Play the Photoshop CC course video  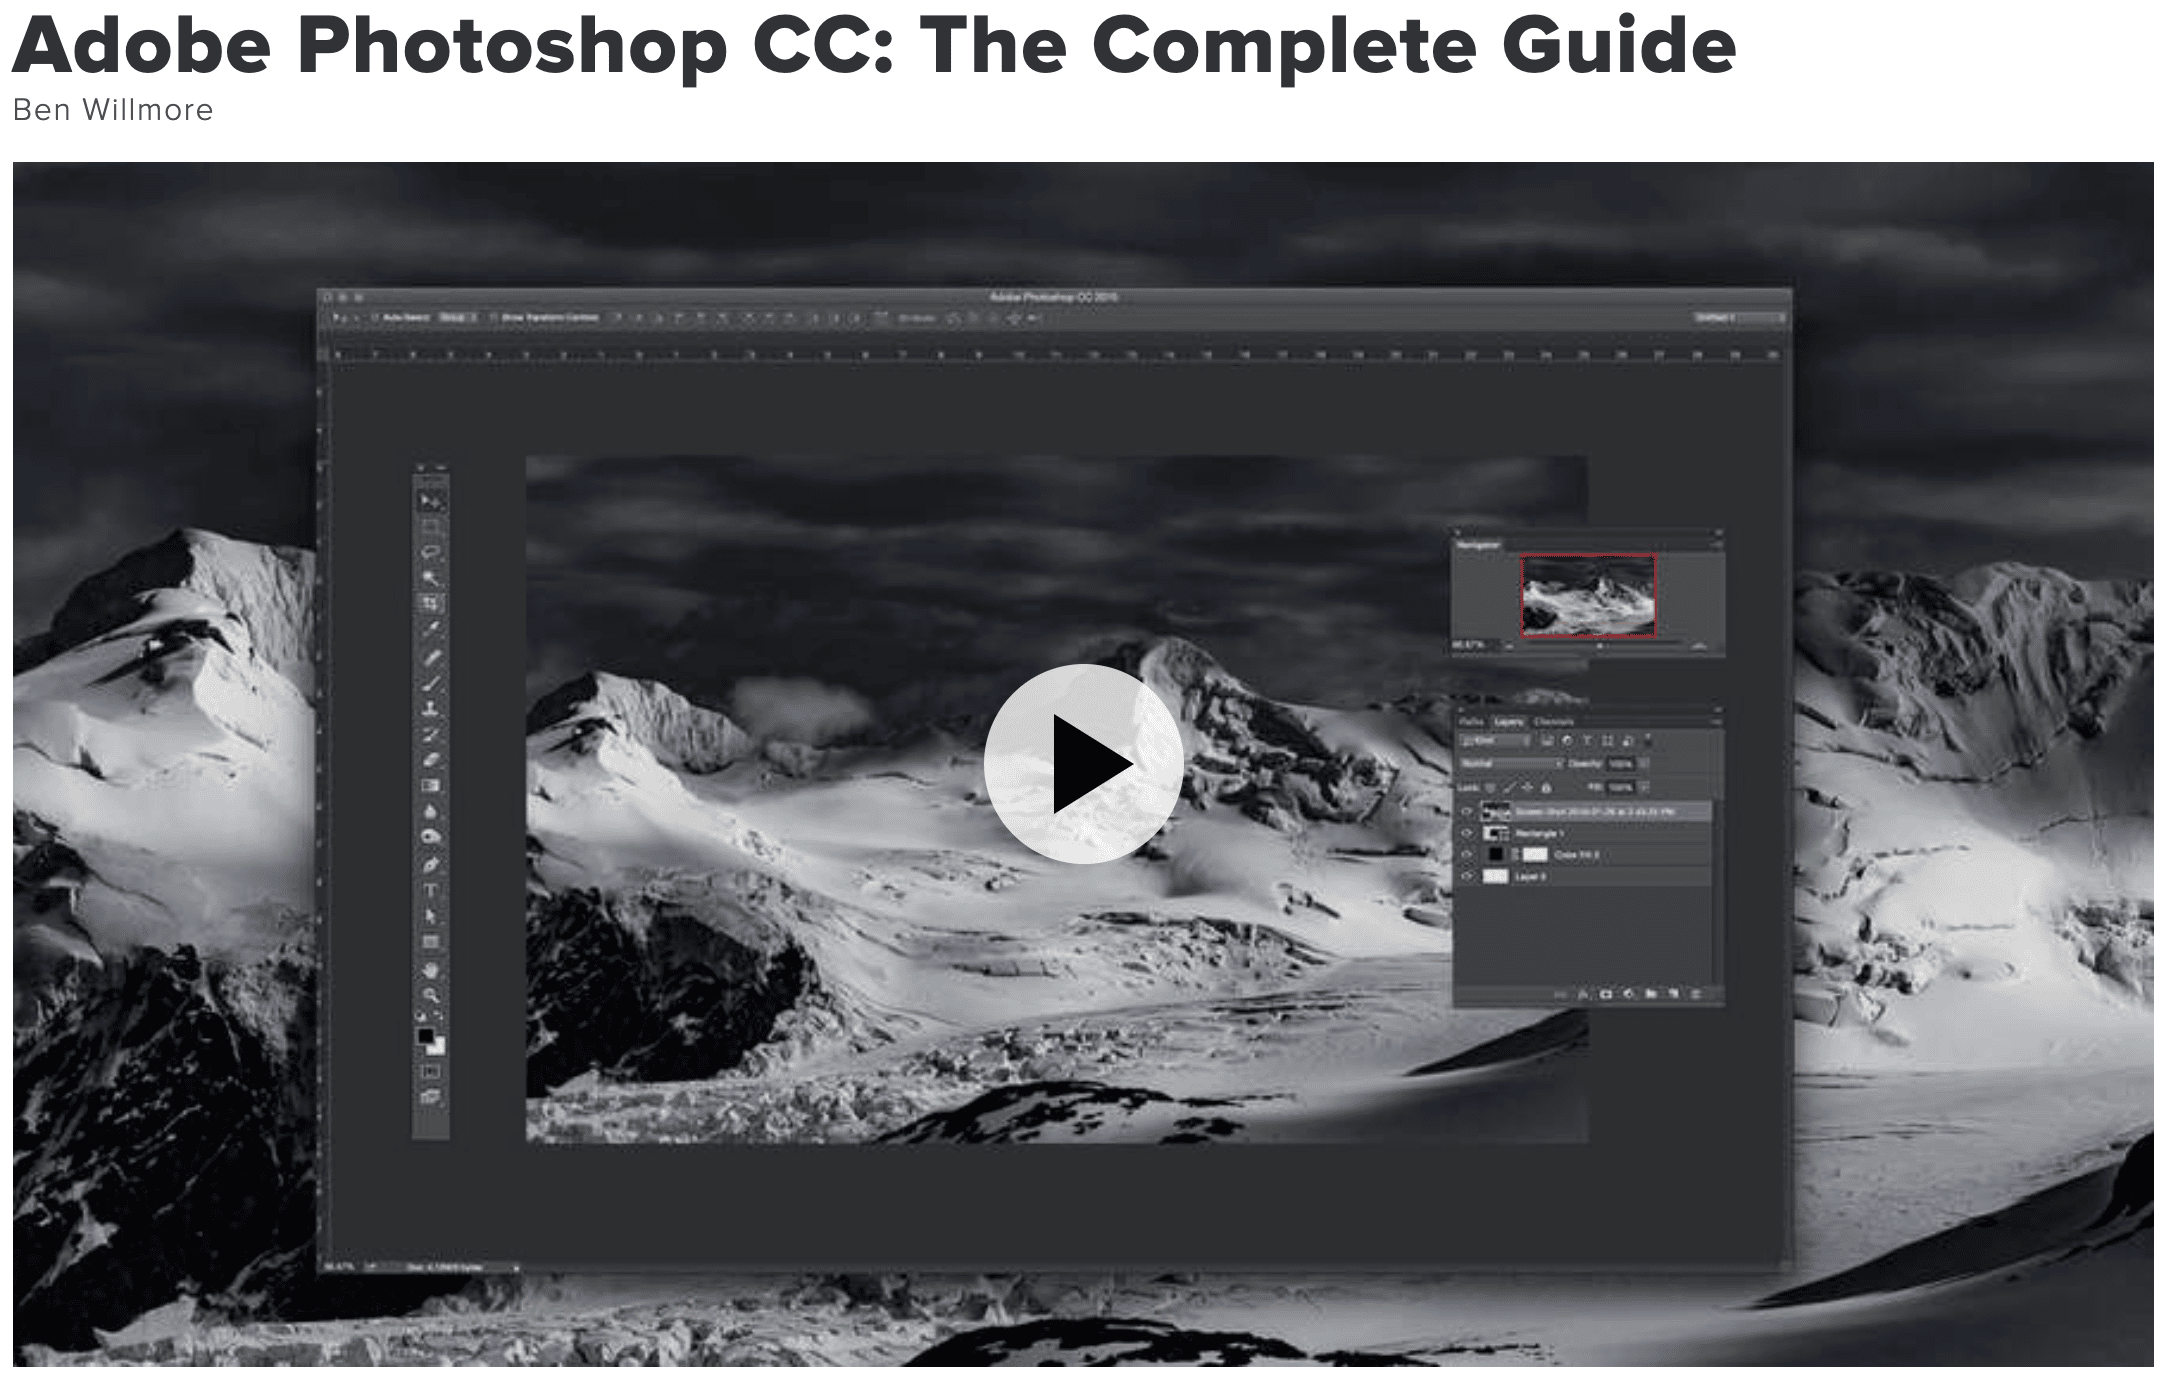click(x=1083, y=764)
